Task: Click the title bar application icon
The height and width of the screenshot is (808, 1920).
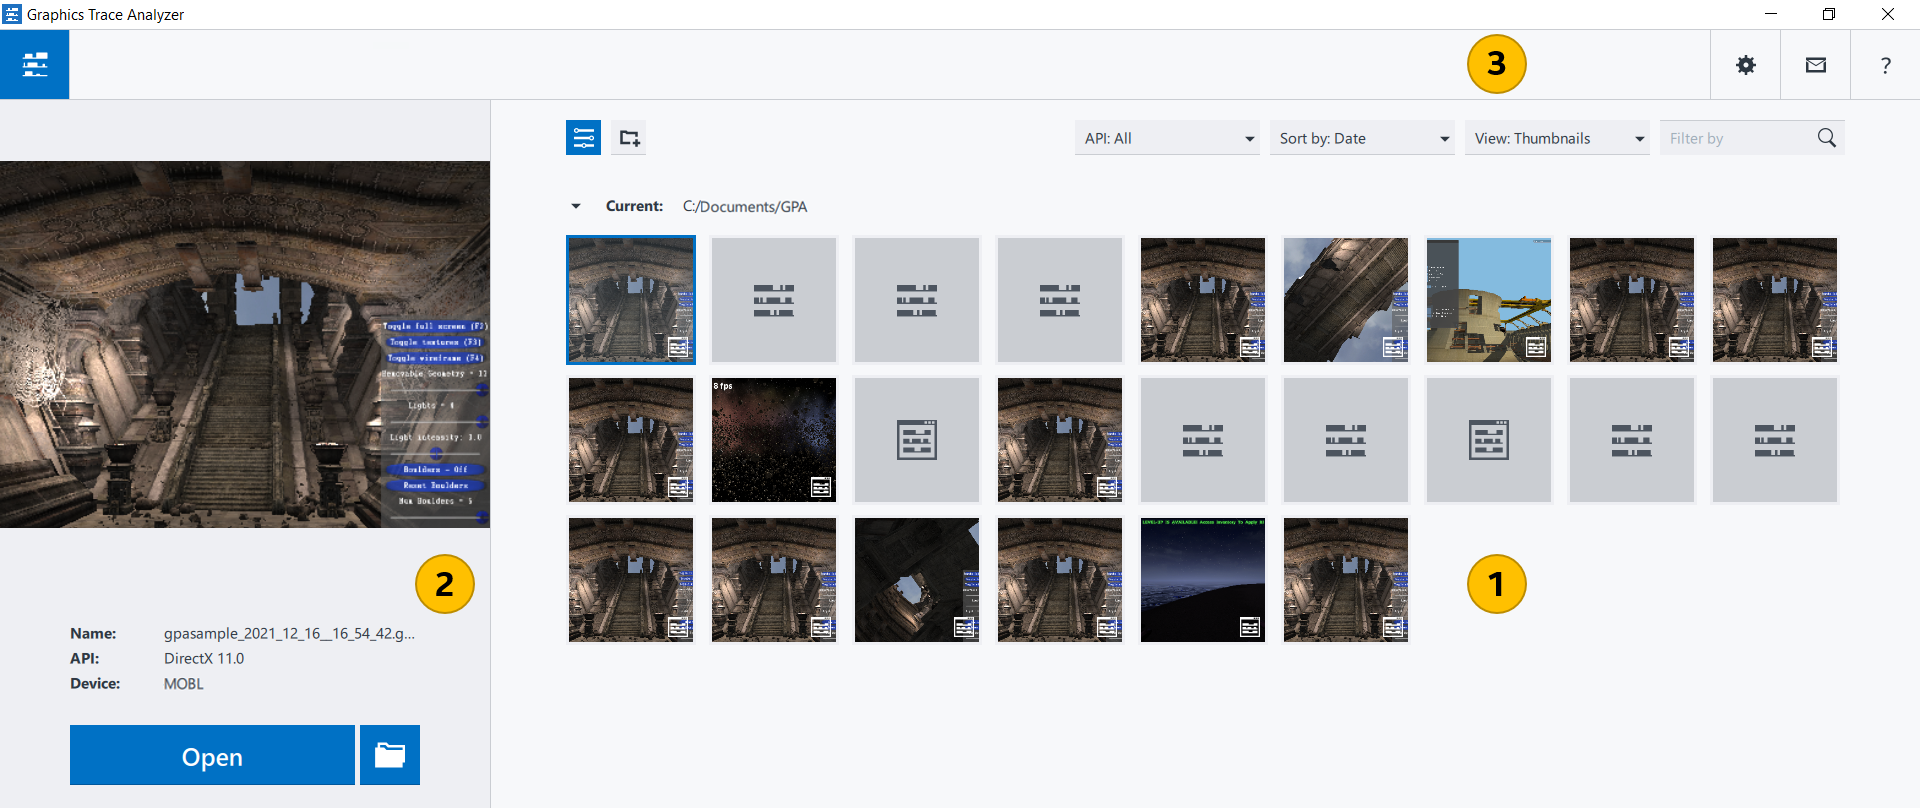Action: point(12,14)
